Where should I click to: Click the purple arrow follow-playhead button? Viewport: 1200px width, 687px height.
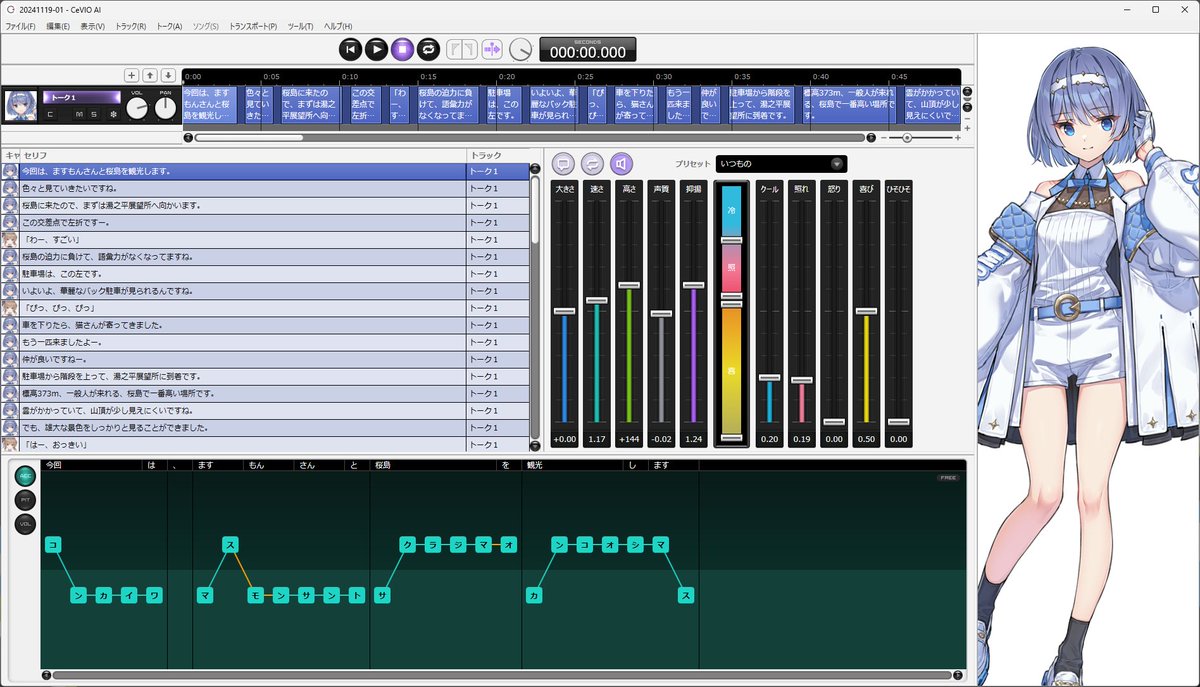pyautogui.click(x=492, y=48)
